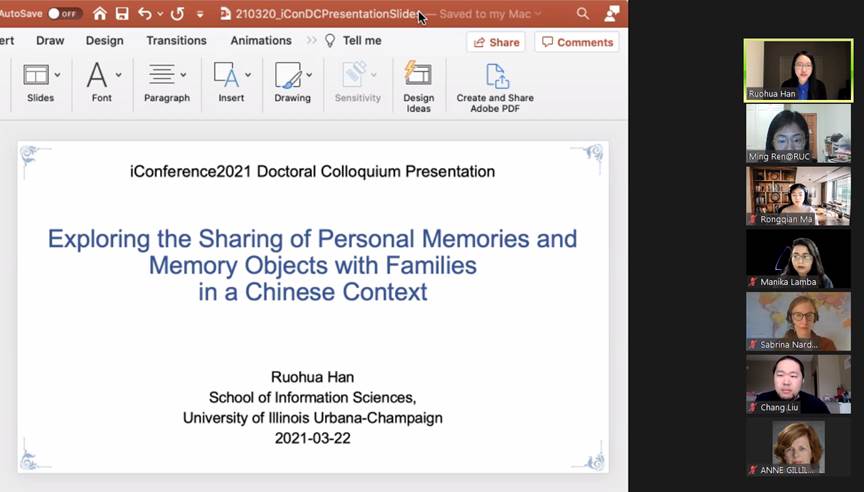Screen dimensions: 864x492
Task: Save the presentation with the floppy disk icon
Action: pyautogui.click(x=122, y=14)
